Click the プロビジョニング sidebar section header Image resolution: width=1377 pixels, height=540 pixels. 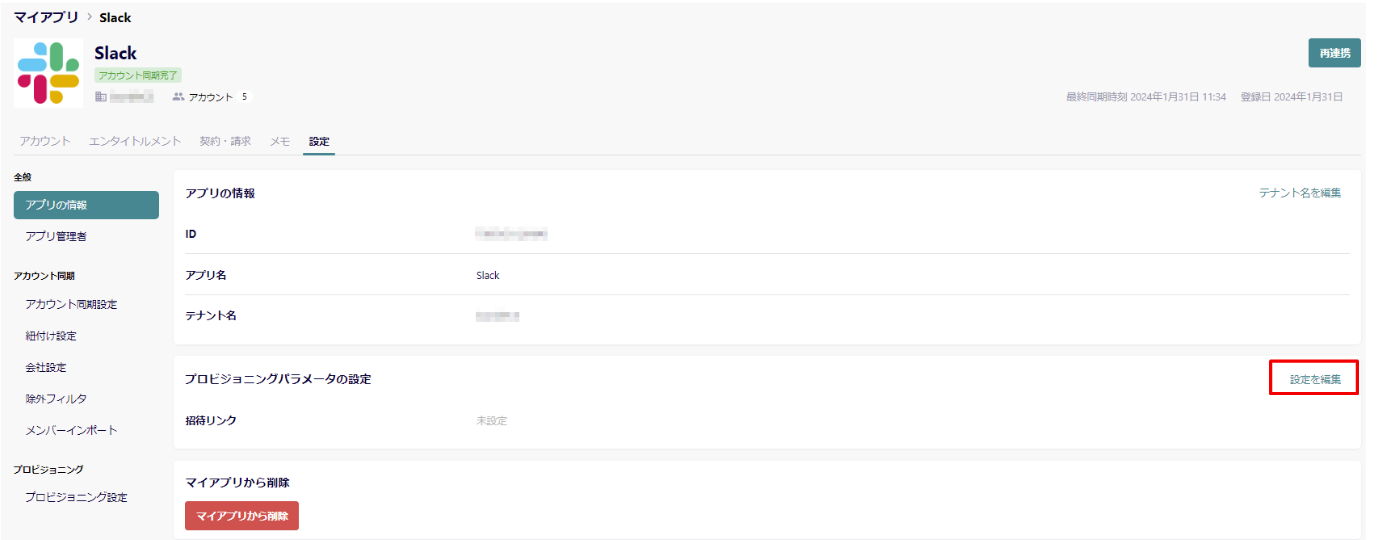[48, 469]
